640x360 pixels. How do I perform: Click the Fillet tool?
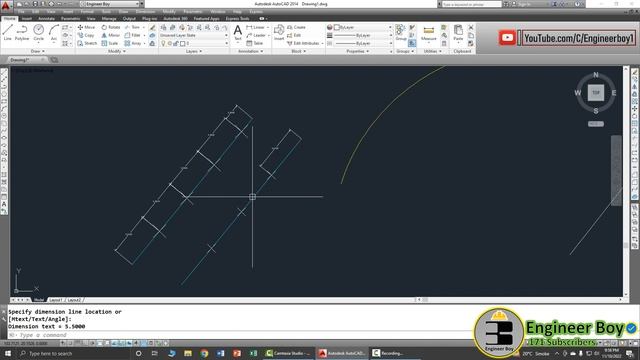(x=133, y=35)
